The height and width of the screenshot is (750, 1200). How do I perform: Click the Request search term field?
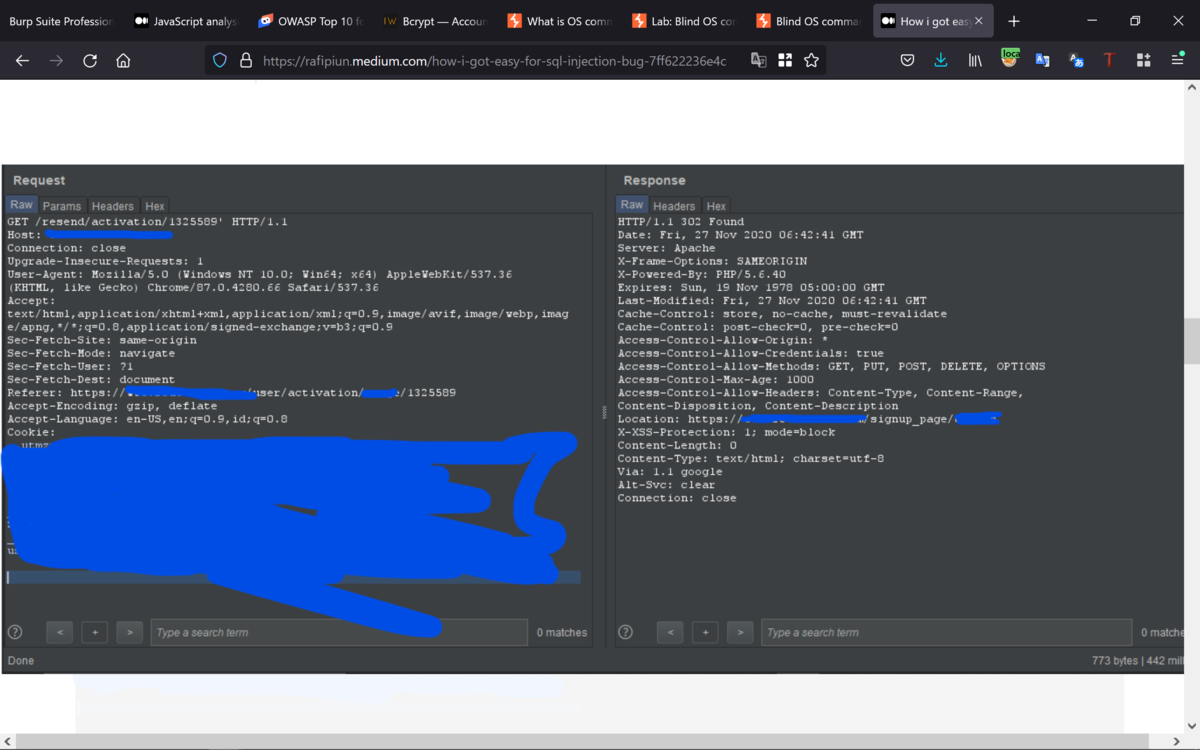point(339,632)
